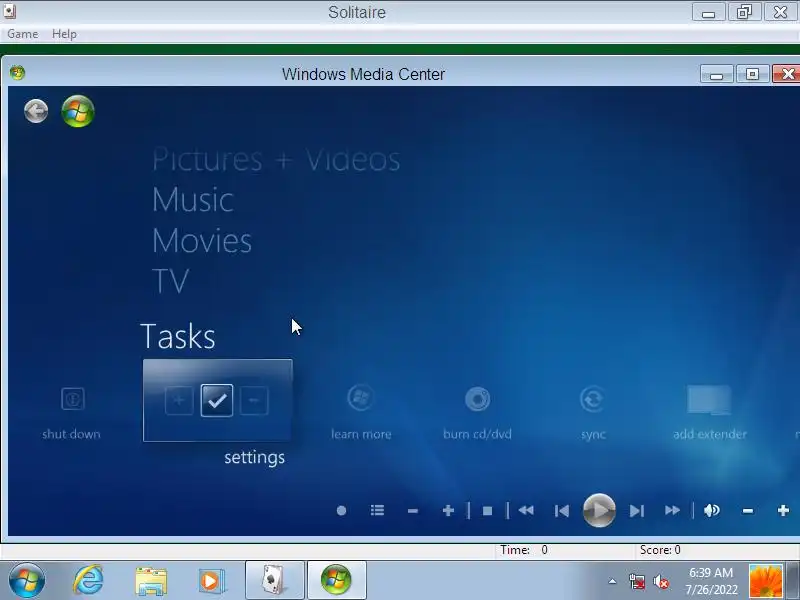Click the network status tray icon
800x600 pixels.
(x=636, y=581)
